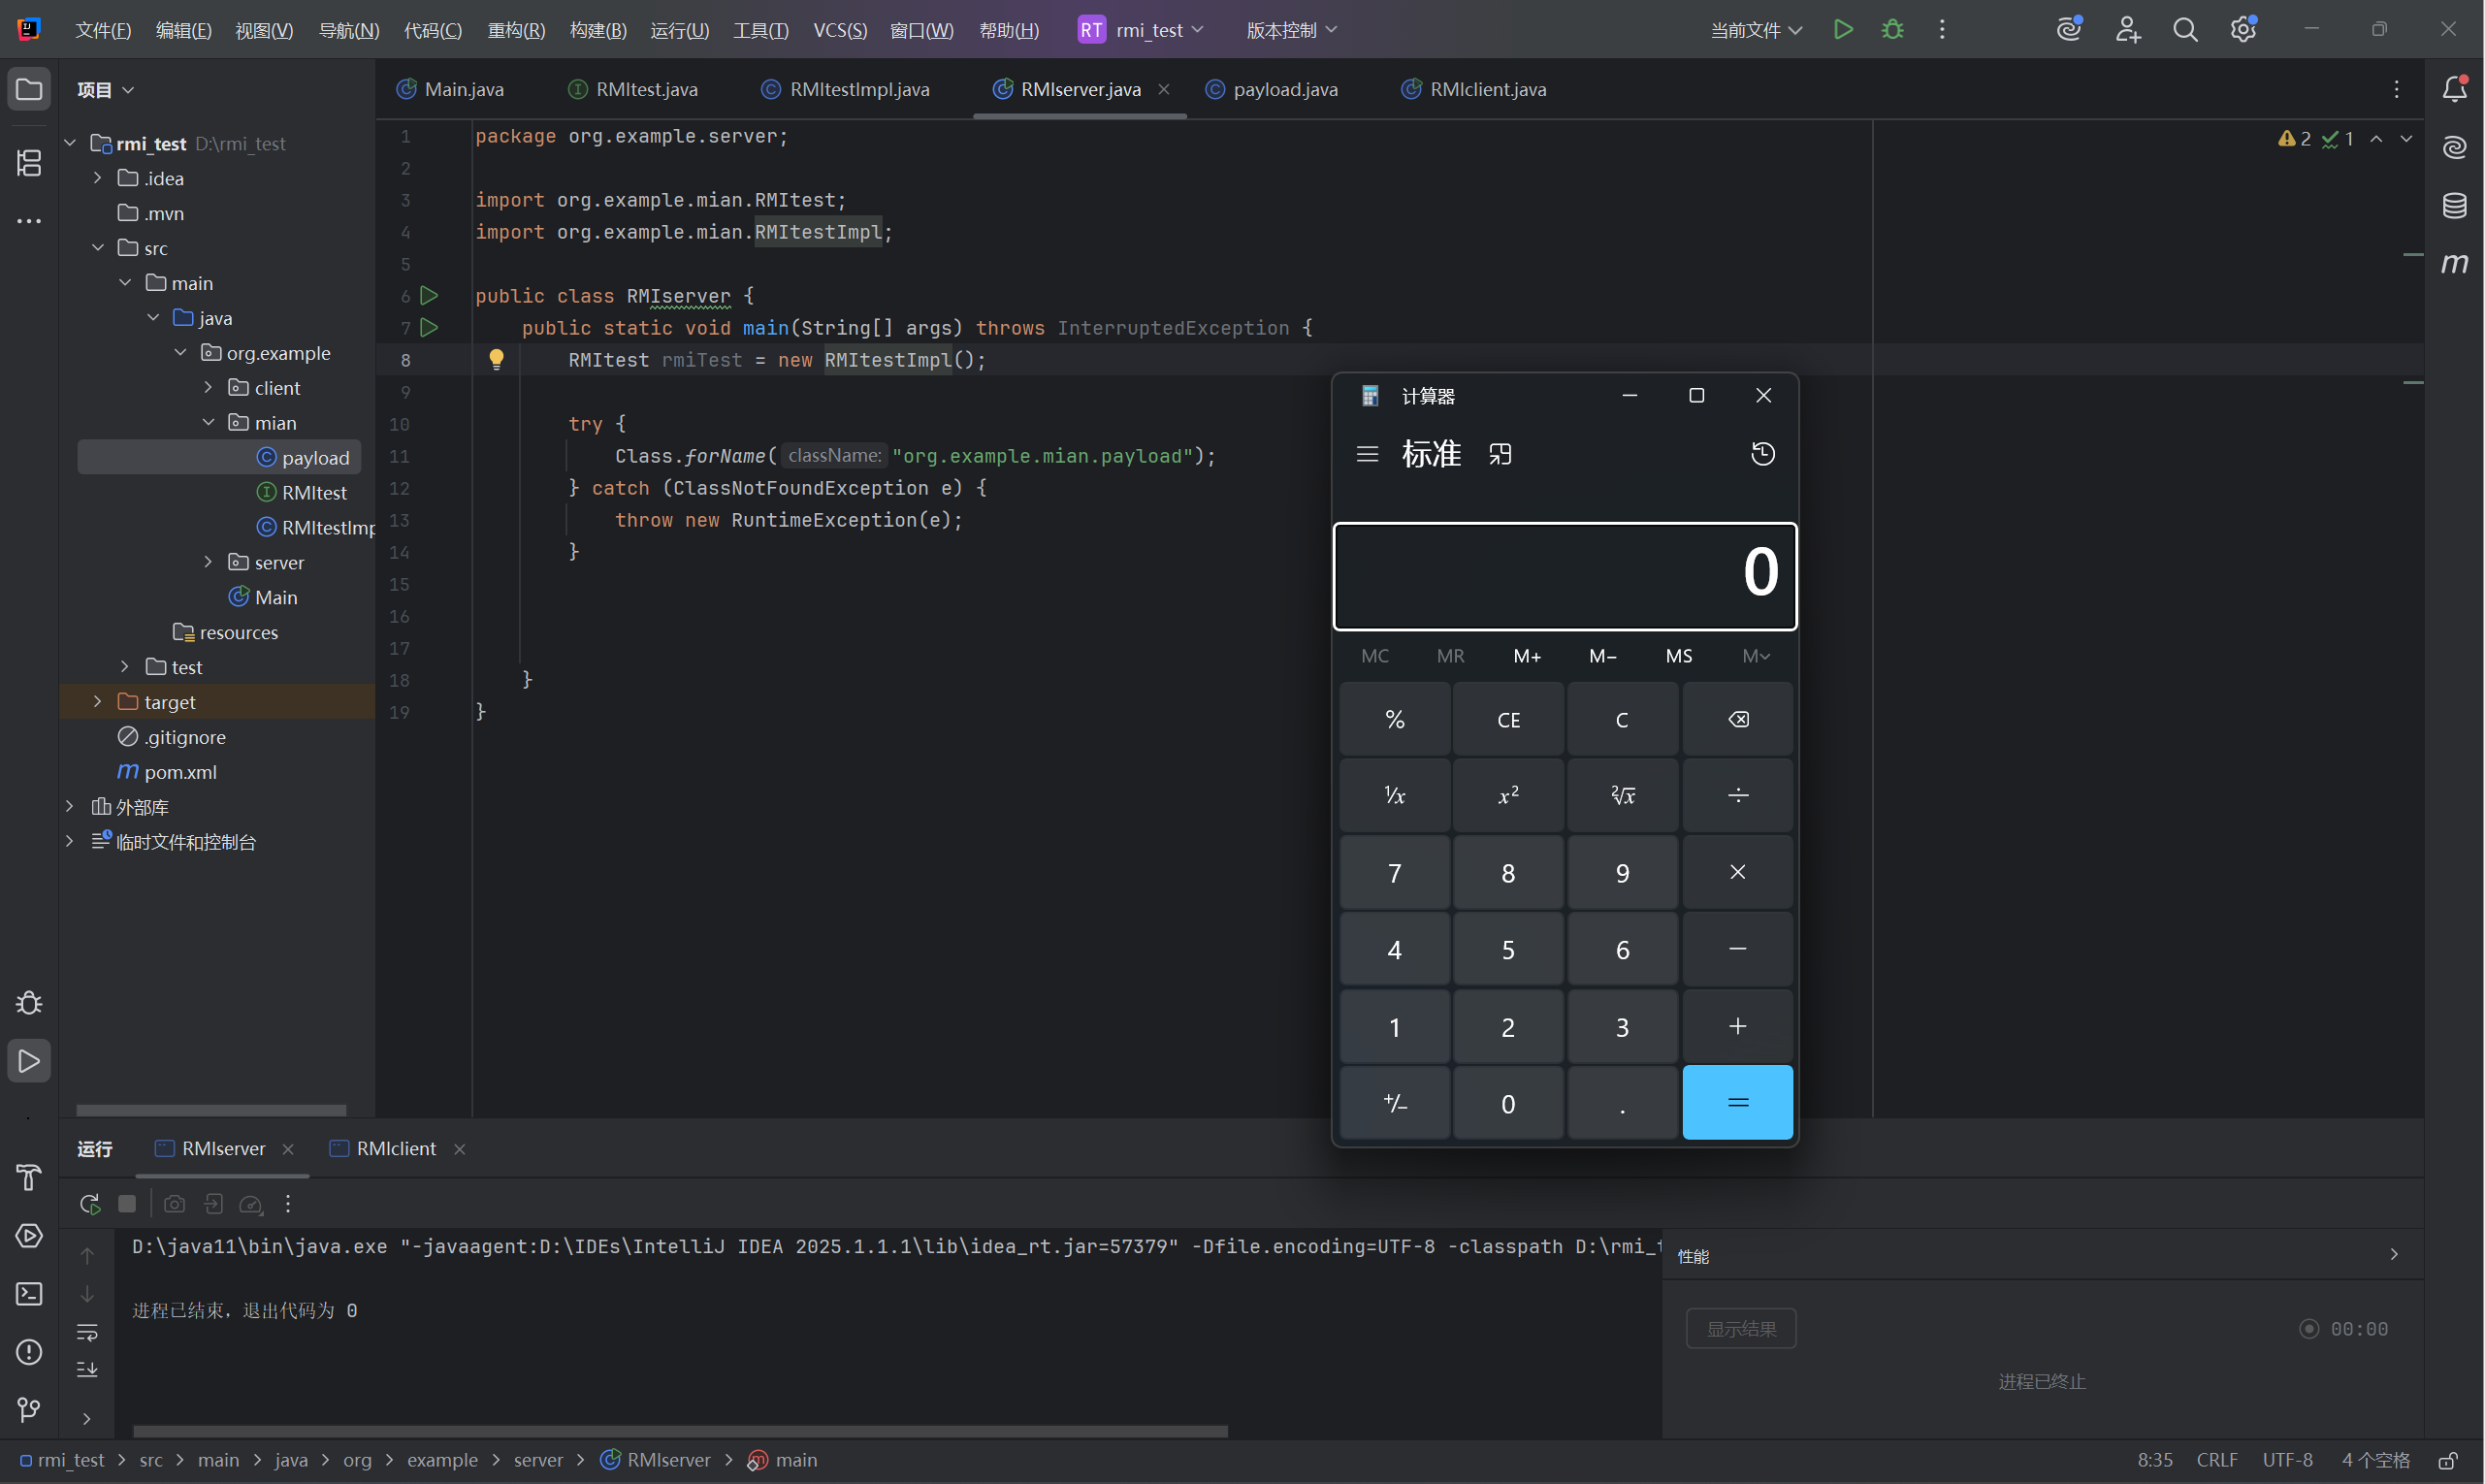Viewport: 2485px width, 1484px height.
Task: Expand the target folder
Action: click(97, 702)
